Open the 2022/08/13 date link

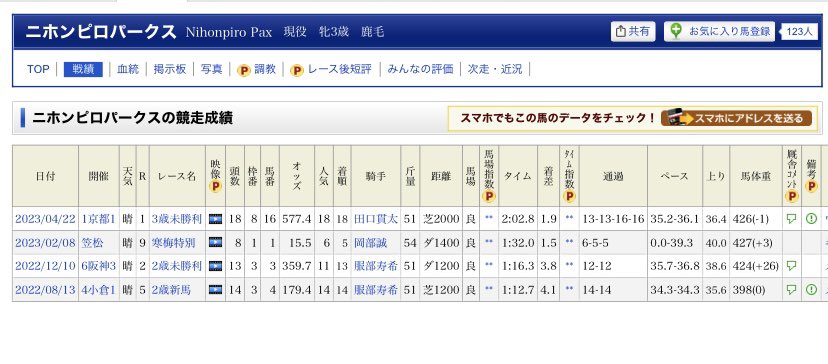pos(45,290)
